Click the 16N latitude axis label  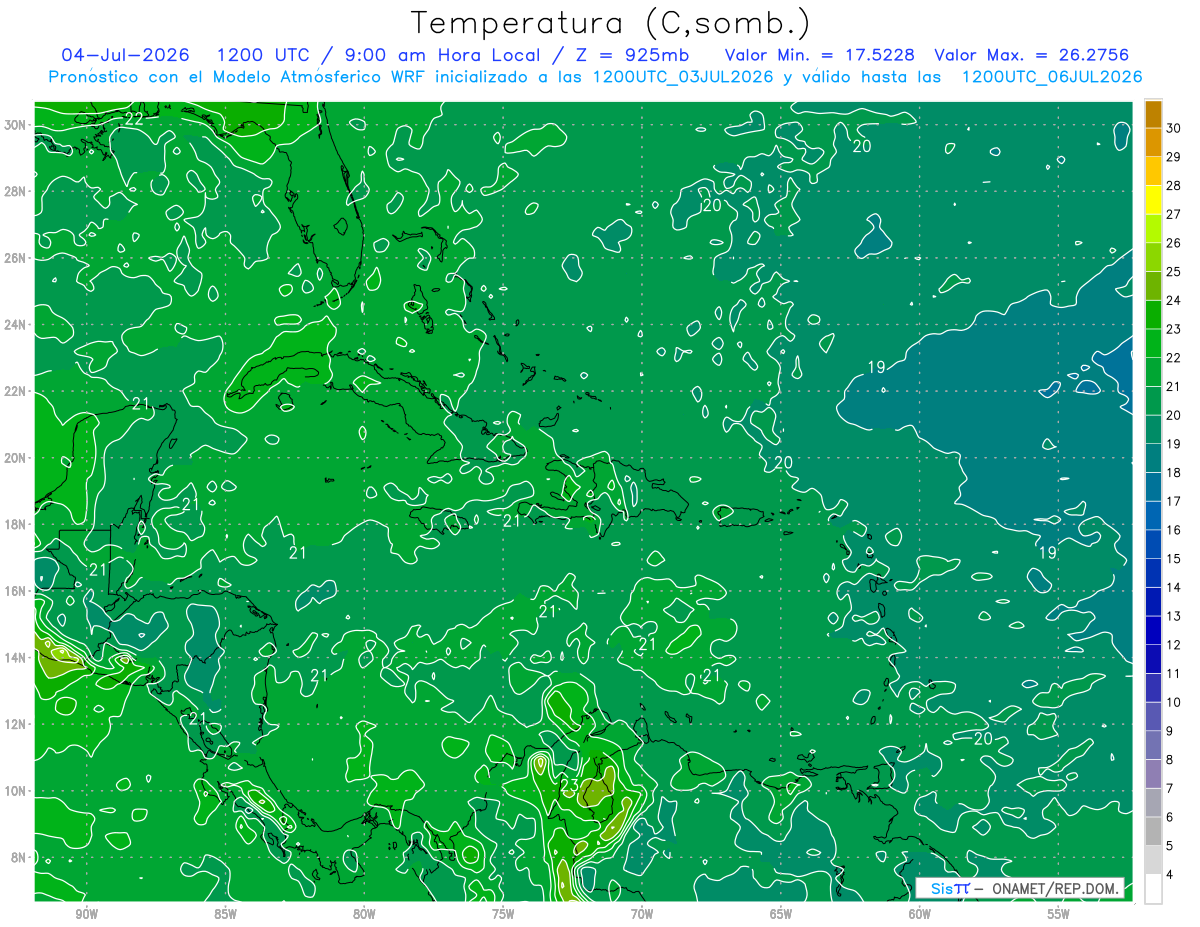point(17,591)
